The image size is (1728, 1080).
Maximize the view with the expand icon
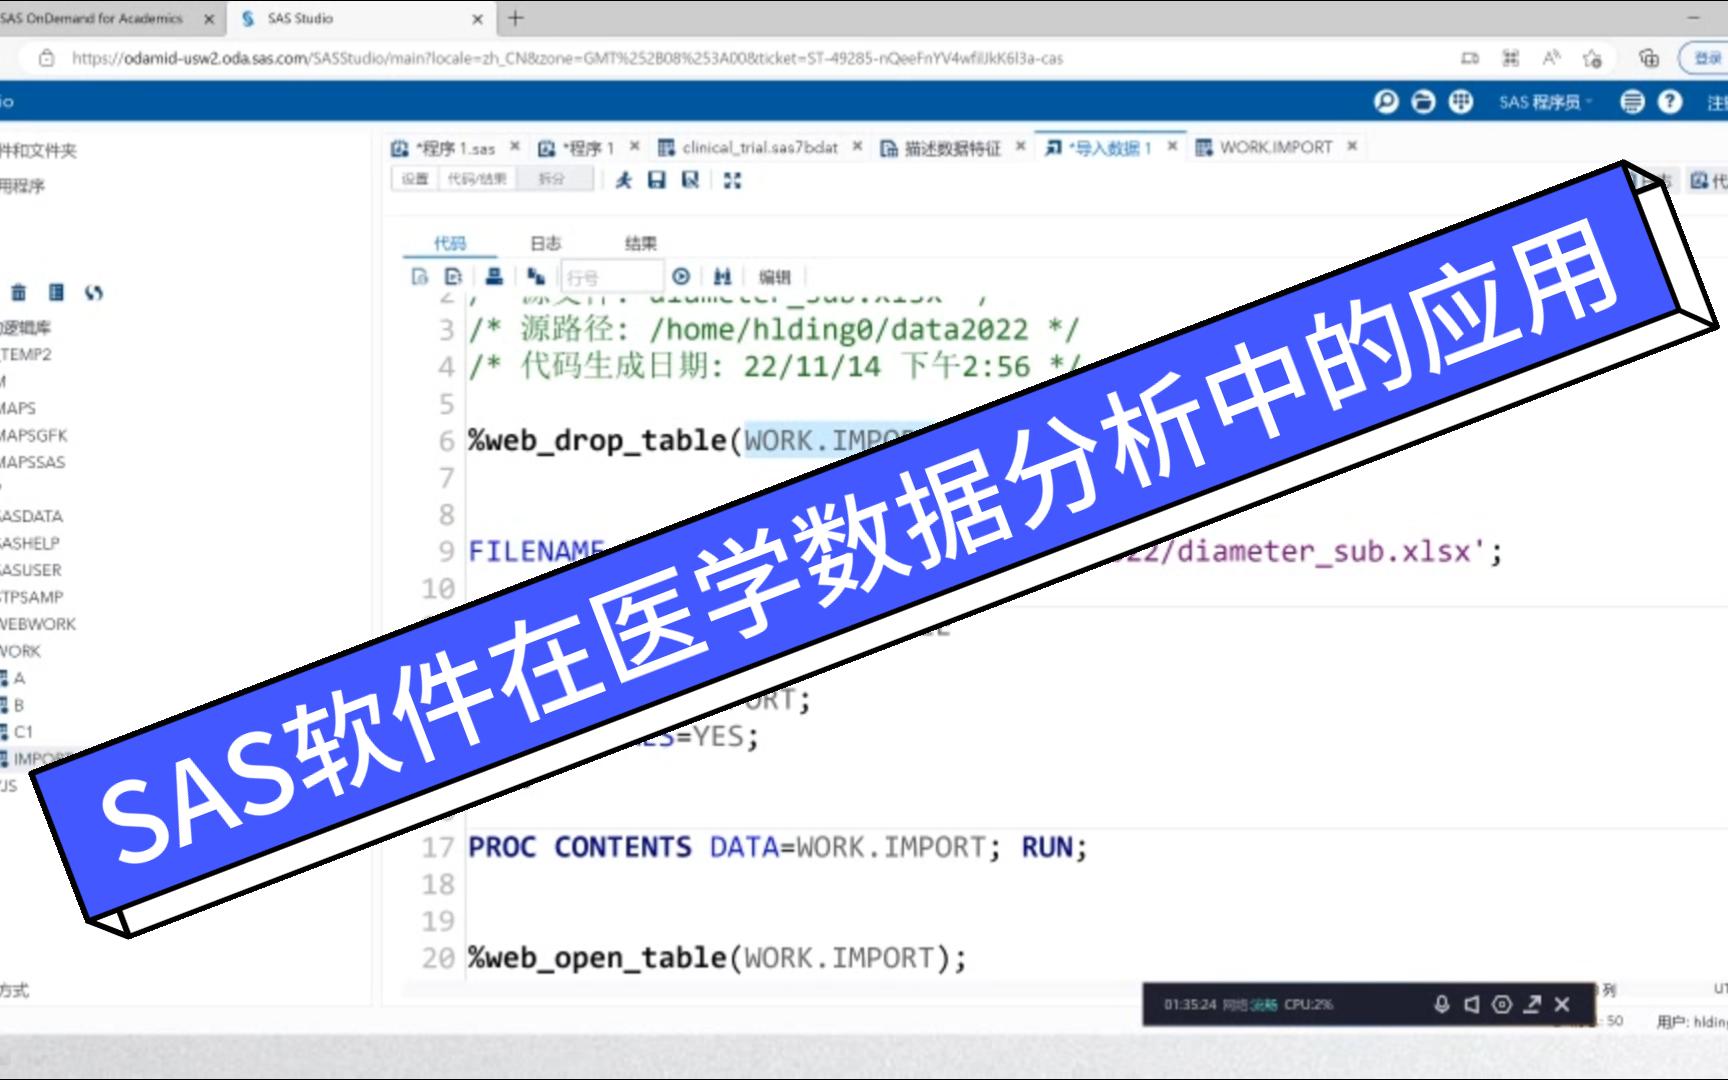coord(733,180)
